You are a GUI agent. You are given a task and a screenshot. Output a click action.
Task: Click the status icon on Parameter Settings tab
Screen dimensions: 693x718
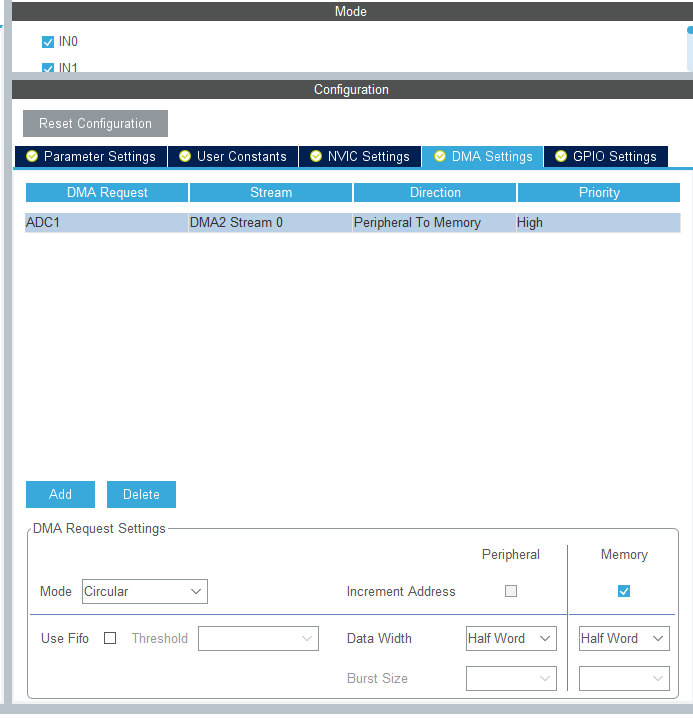coord(32,156)
